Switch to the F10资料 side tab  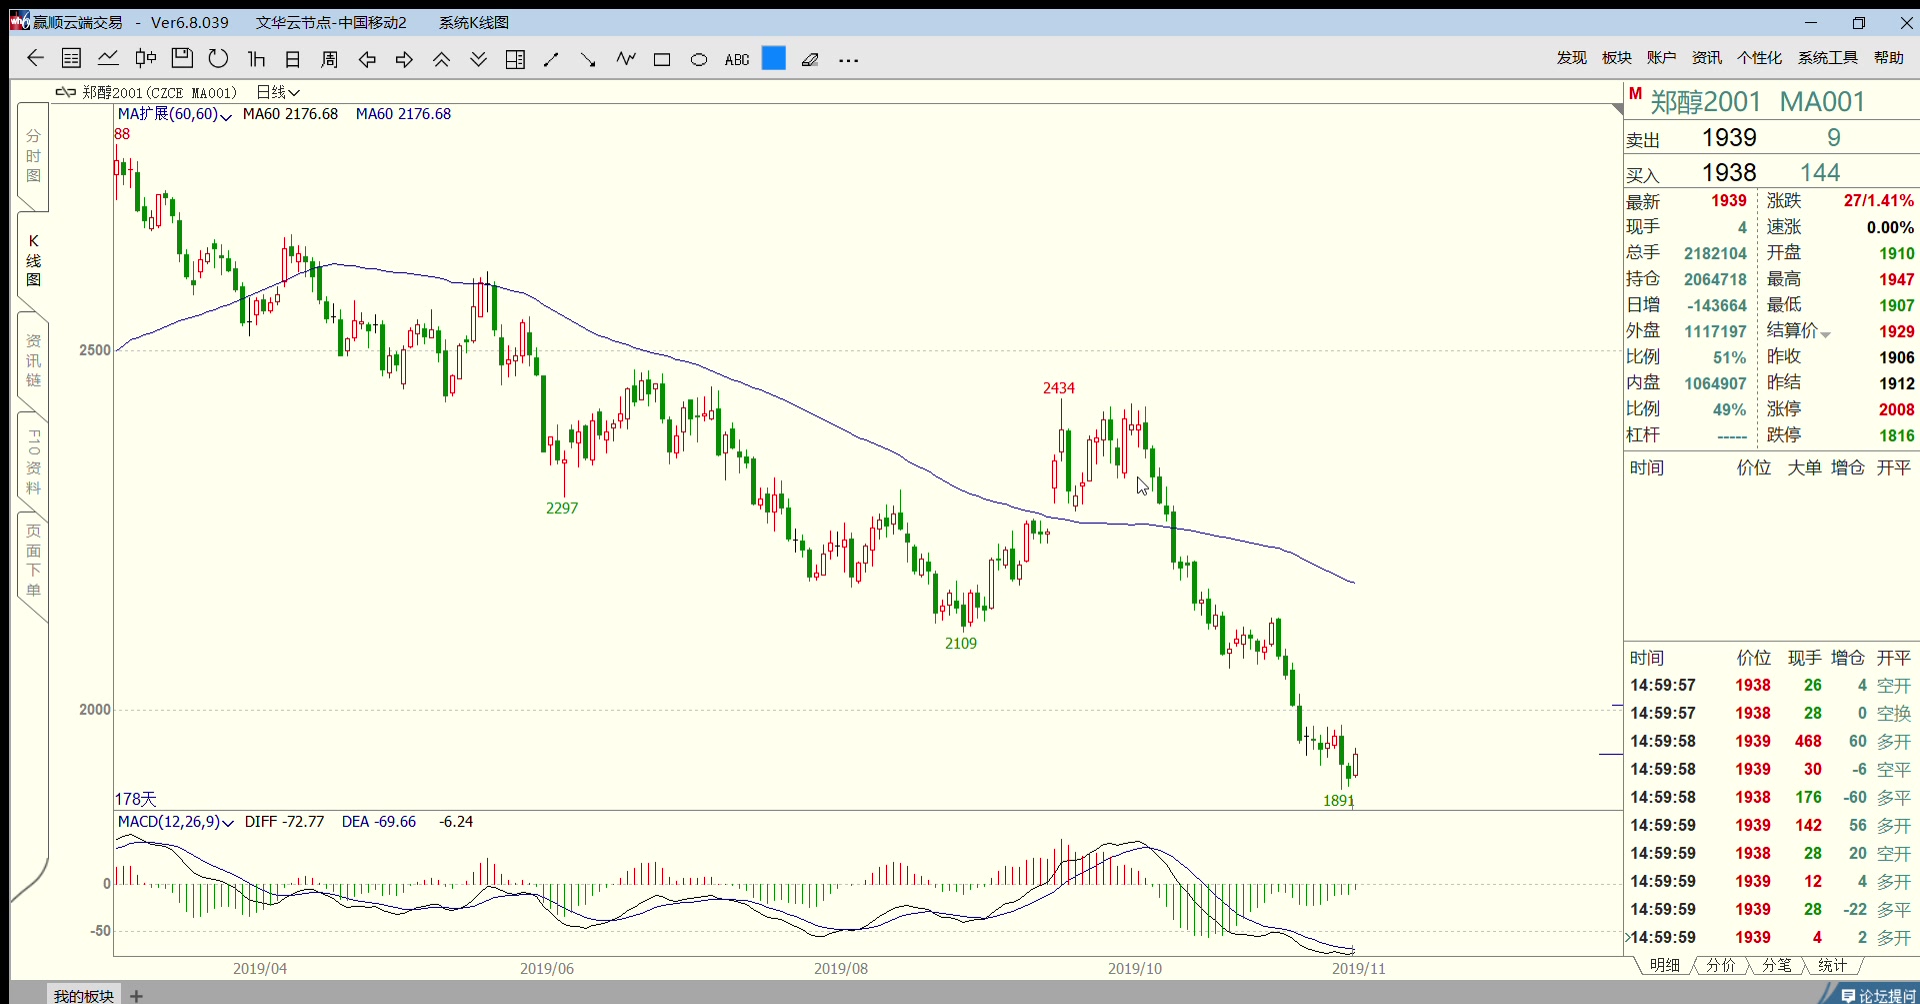33,461
